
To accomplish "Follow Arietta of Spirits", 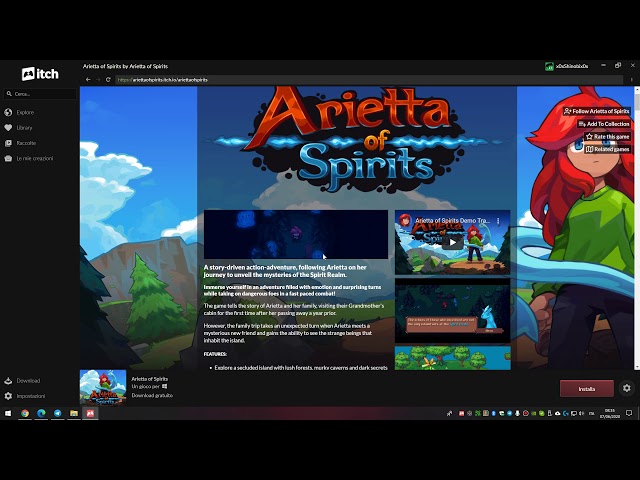I will 597,111.
